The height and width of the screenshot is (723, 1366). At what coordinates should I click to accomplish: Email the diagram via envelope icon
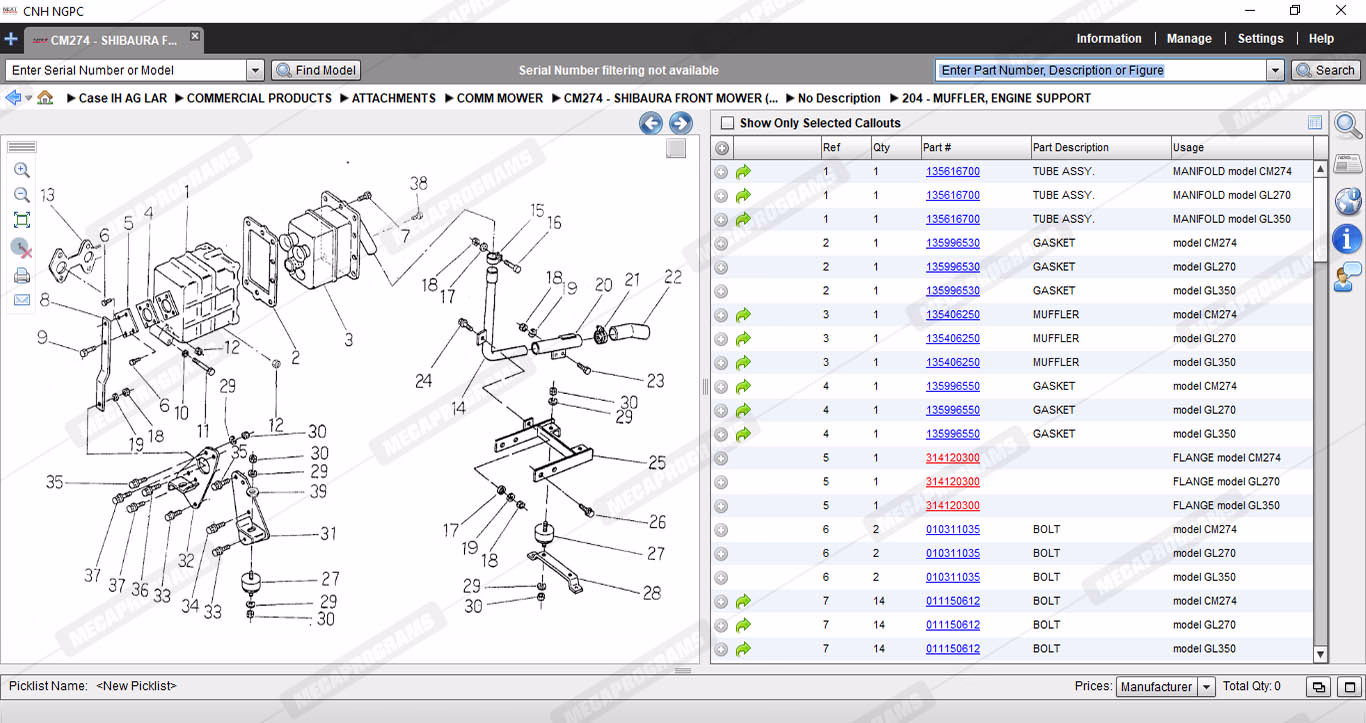coord(21,300)
